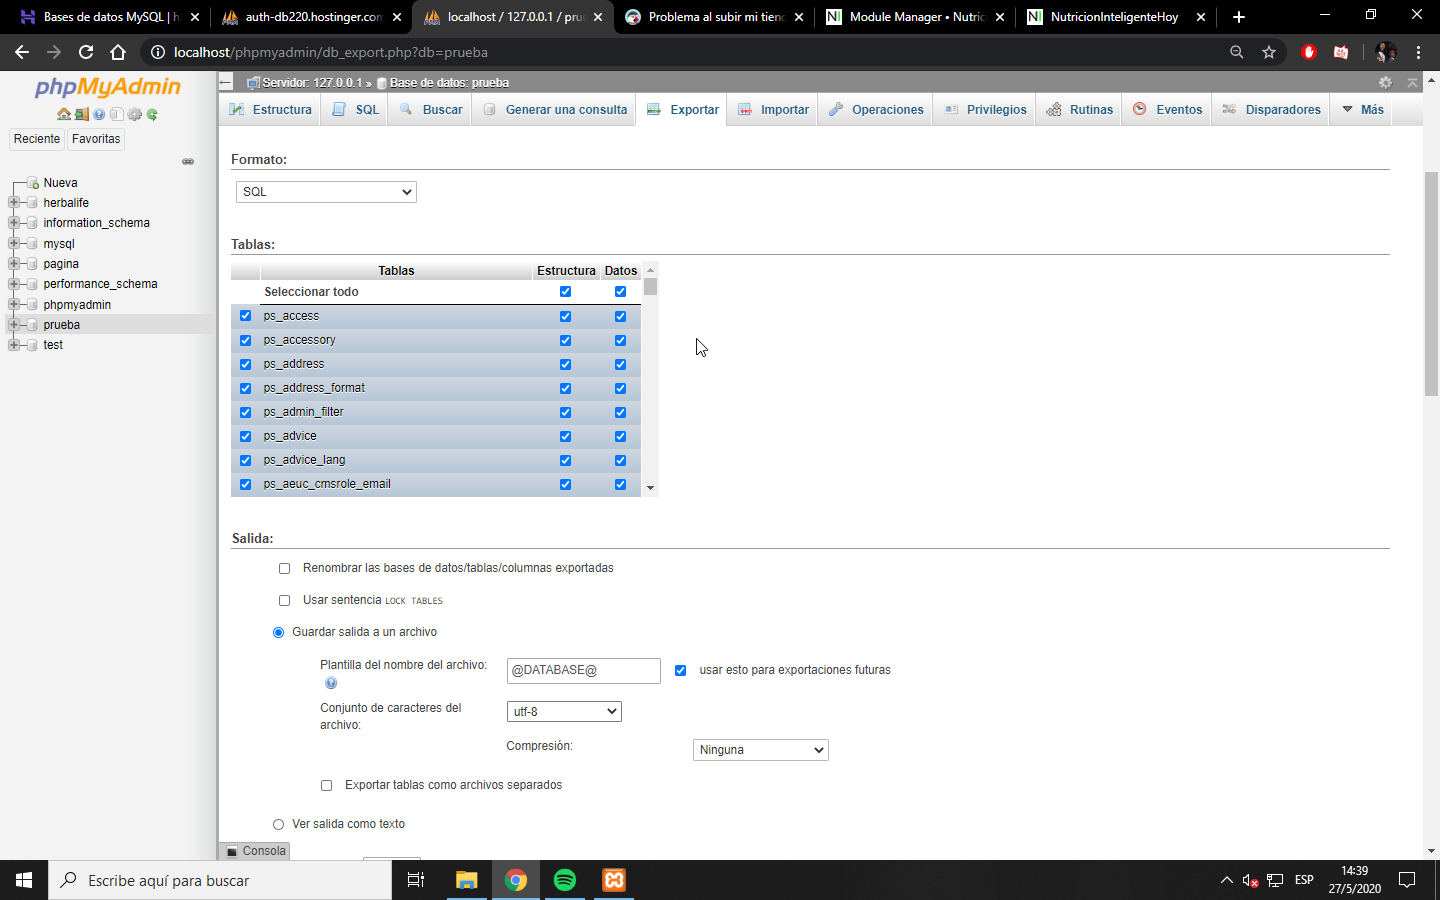Click the file name template input field

pos(584,671)
